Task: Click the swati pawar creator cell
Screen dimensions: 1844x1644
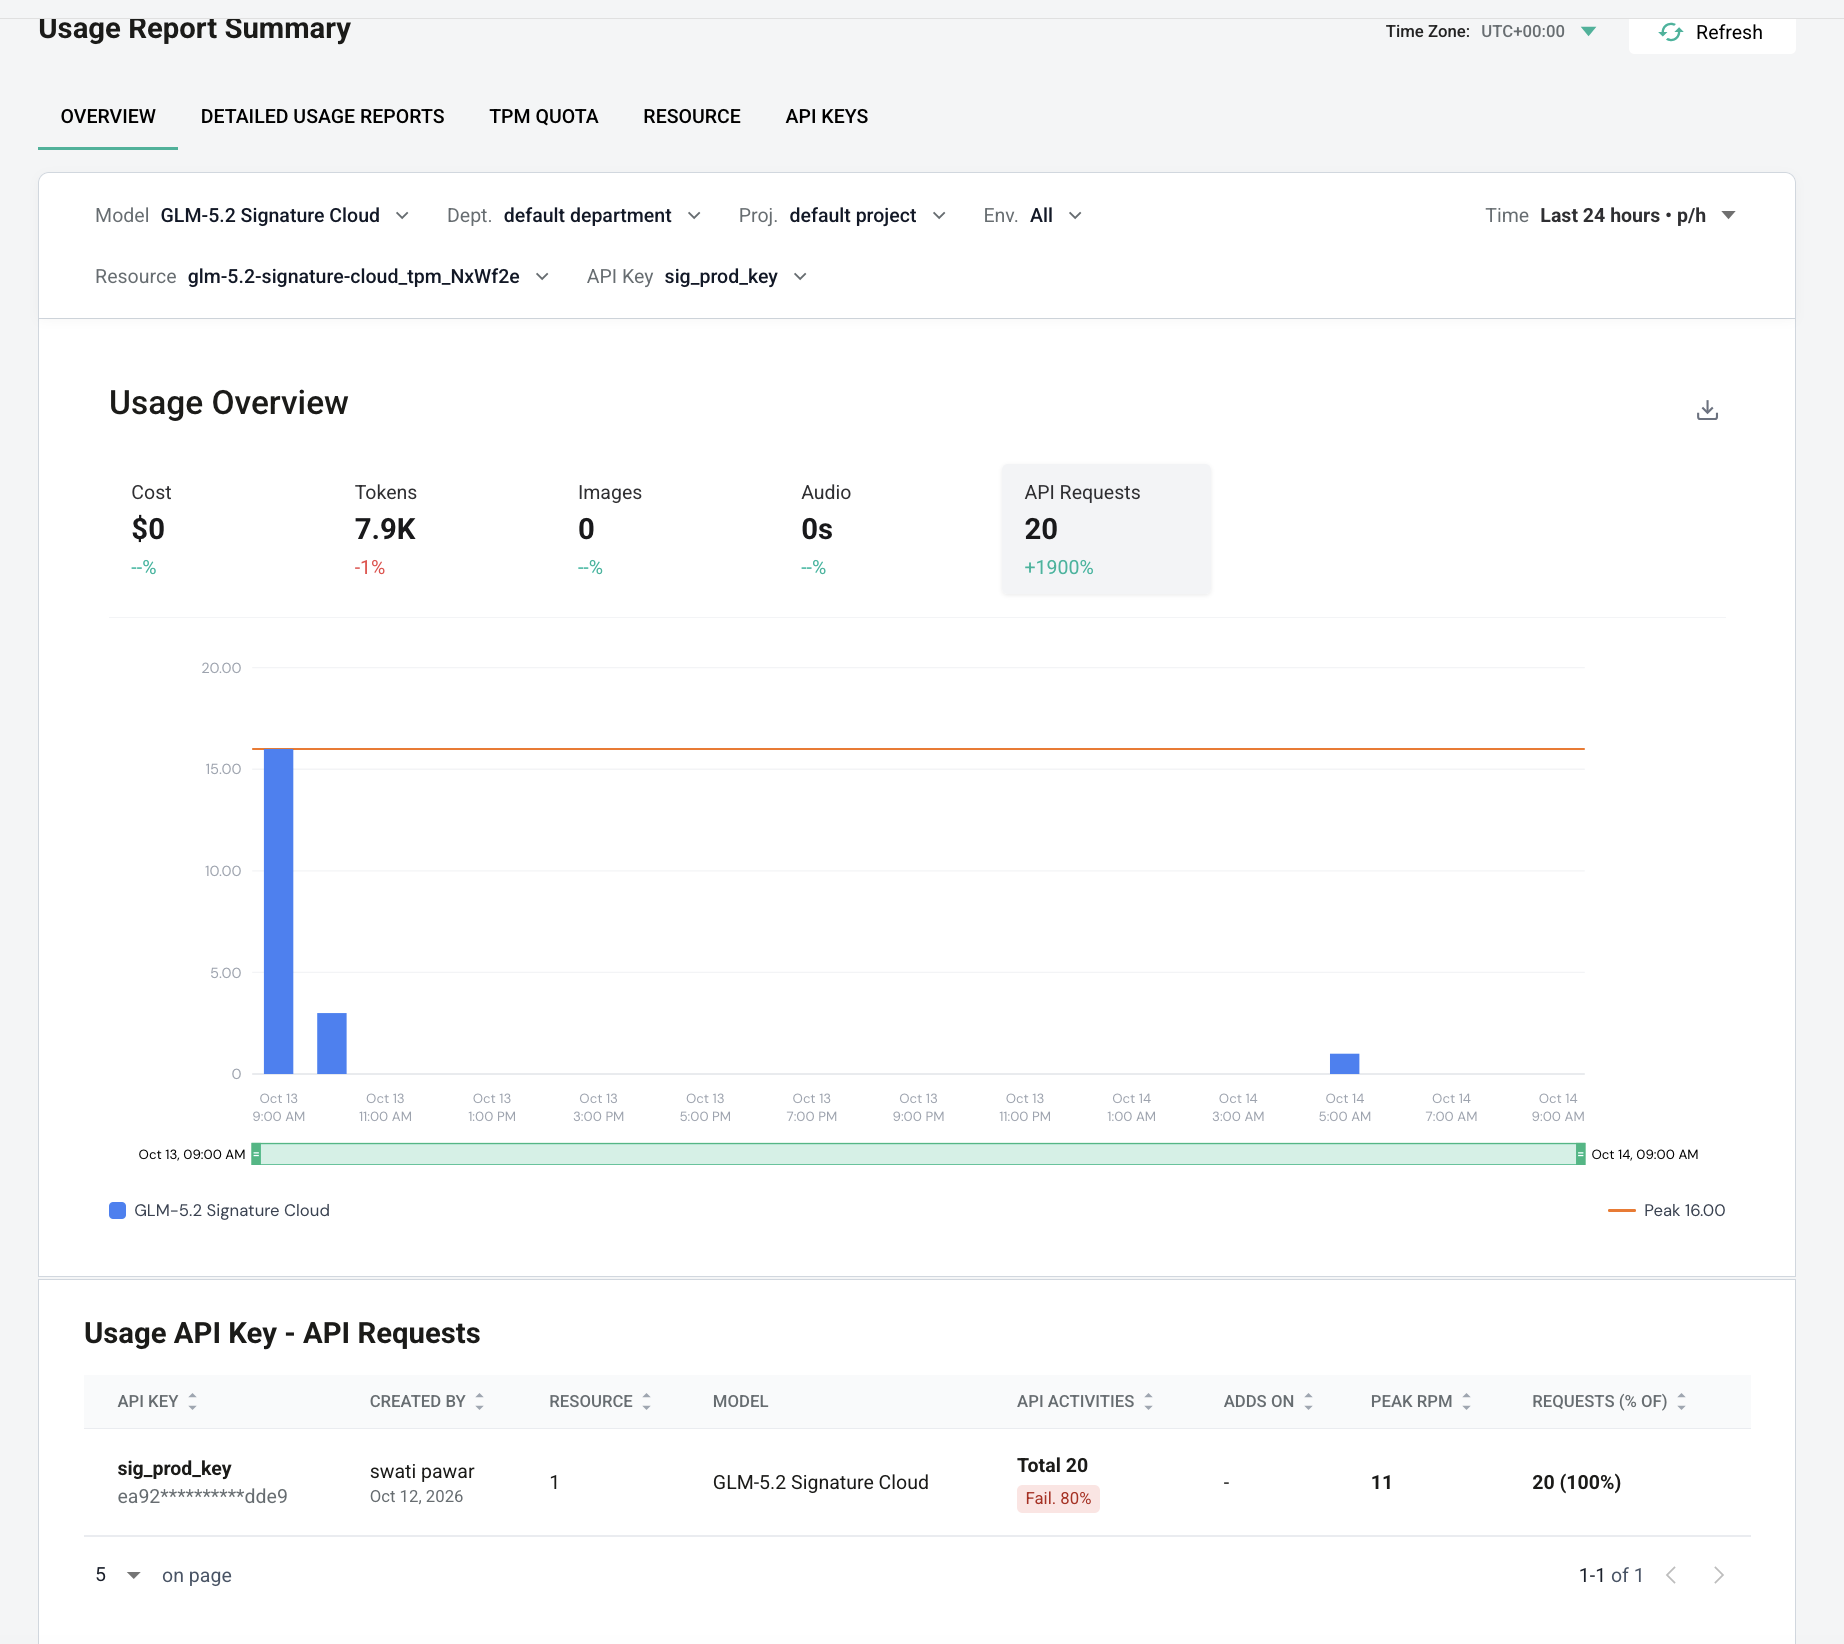Action: pos(422,1472)
